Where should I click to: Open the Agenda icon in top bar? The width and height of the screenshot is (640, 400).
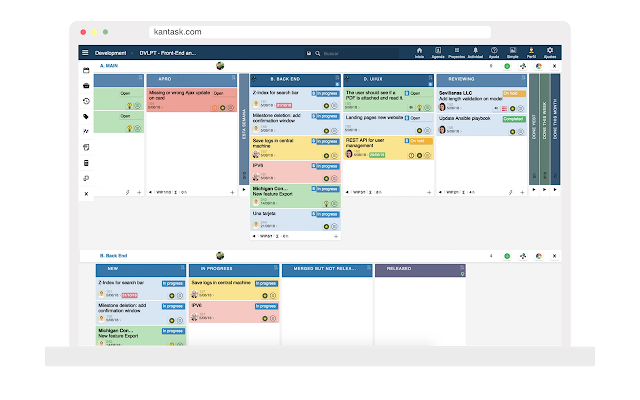click(438, 53)
